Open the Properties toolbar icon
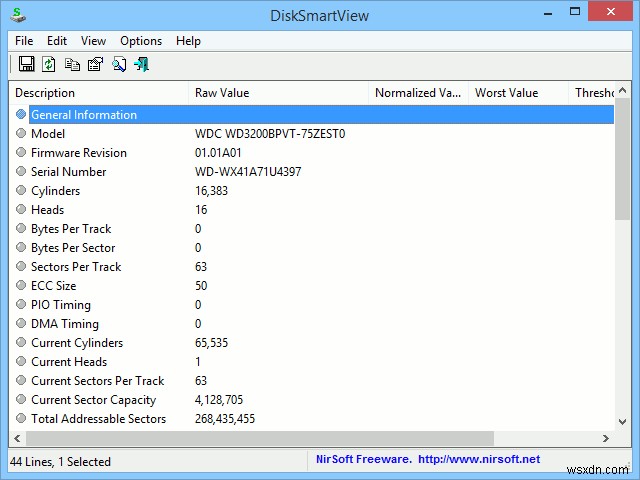640x480 pixels. (96, 64)
